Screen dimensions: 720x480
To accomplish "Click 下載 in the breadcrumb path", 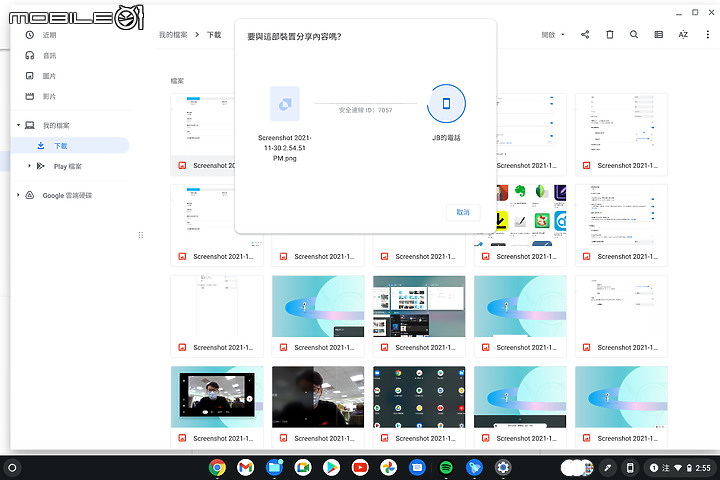I will tap(214, 34).
